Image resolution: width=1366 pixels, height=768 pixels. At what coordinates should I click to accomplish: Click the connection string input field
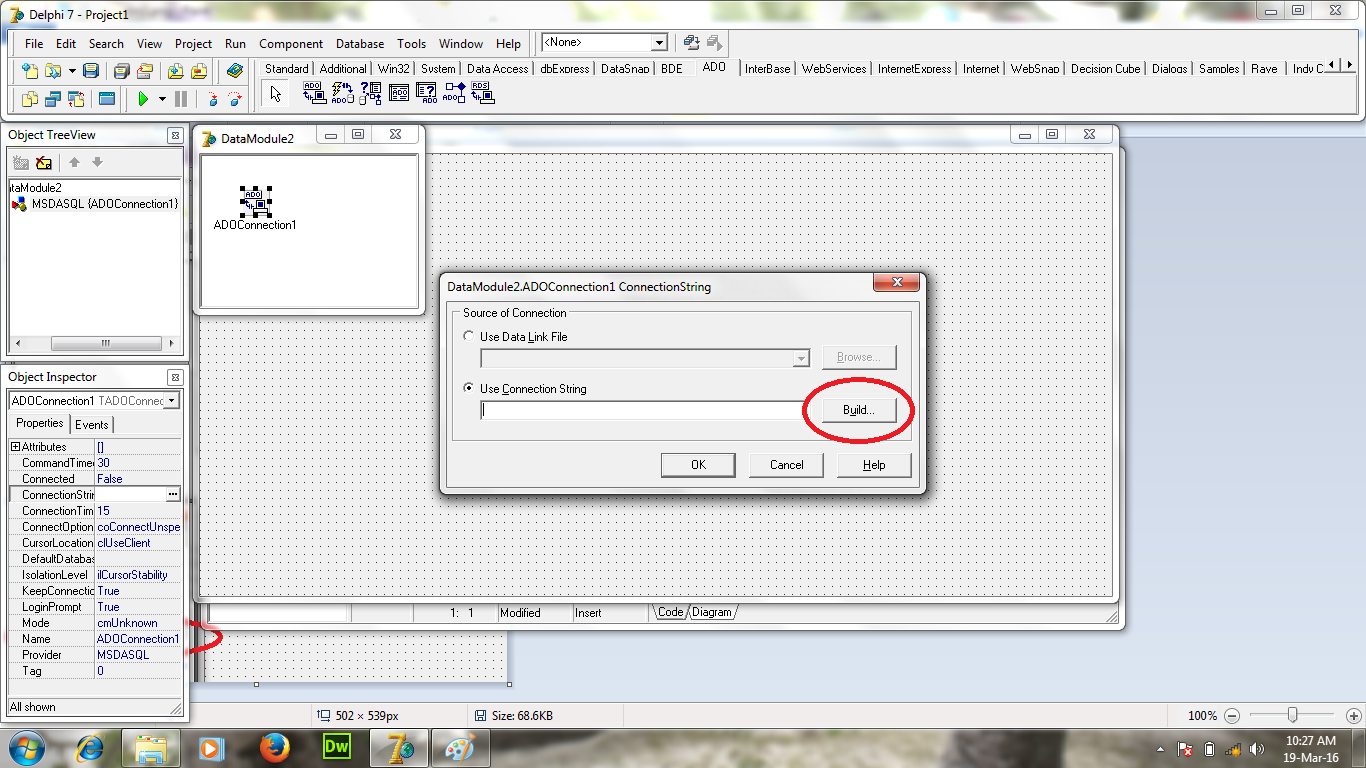click(641, 410)
